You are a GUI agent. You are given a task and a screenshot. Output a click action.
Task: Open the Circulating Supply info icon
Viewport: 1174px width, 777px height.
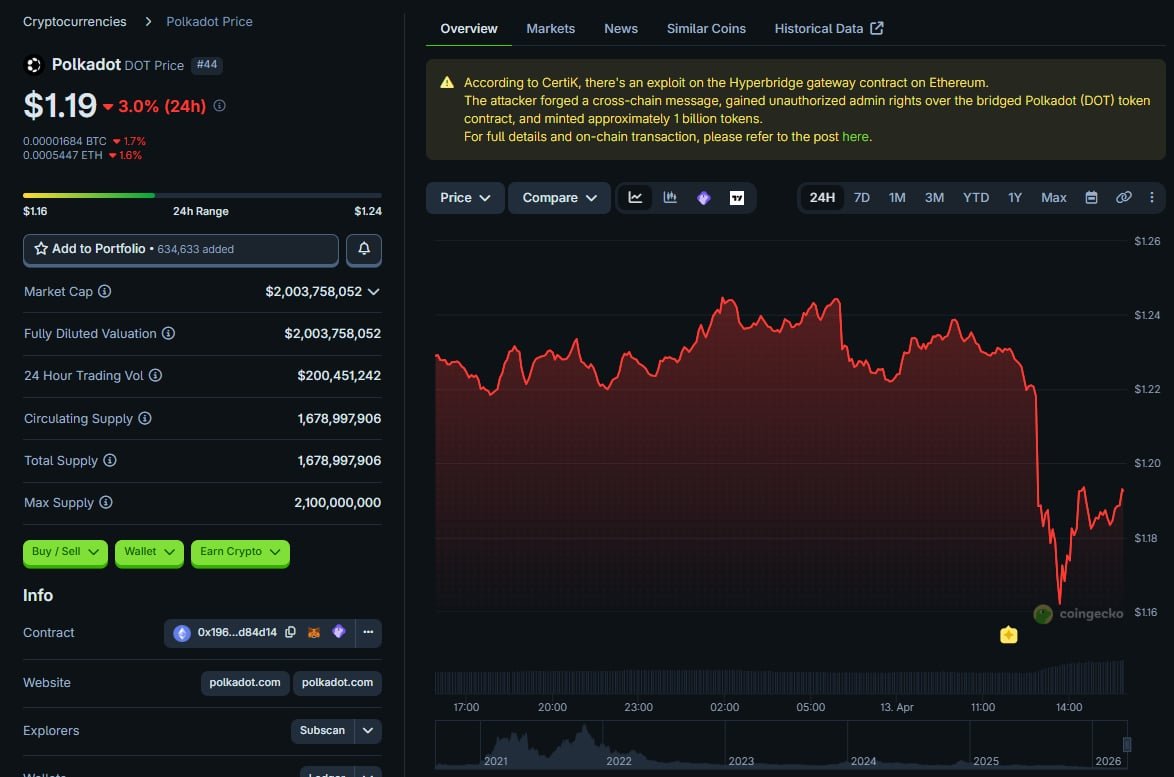[145, 418]
